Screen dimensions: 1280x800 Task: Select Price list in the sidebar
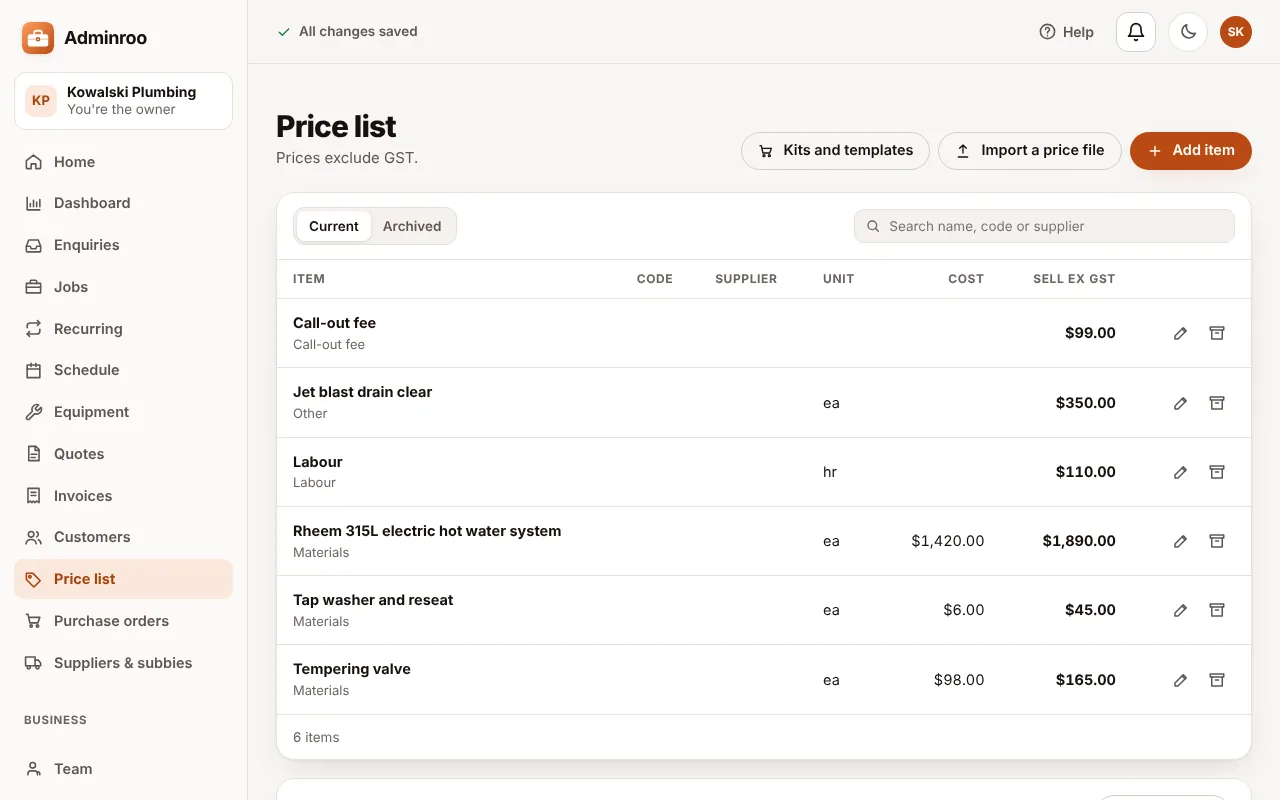click(x=123, y=579)
